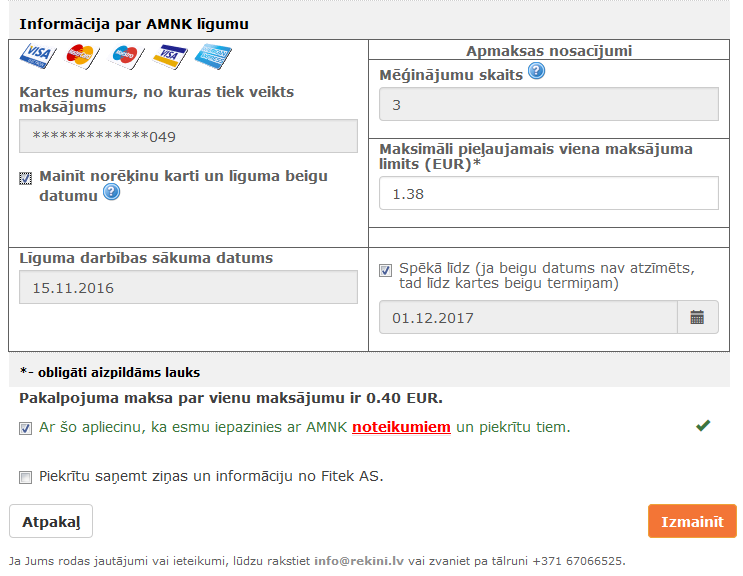Click the green confirmation checkmark icon
The image size is (743, 576).
click(x=703, y=425)
